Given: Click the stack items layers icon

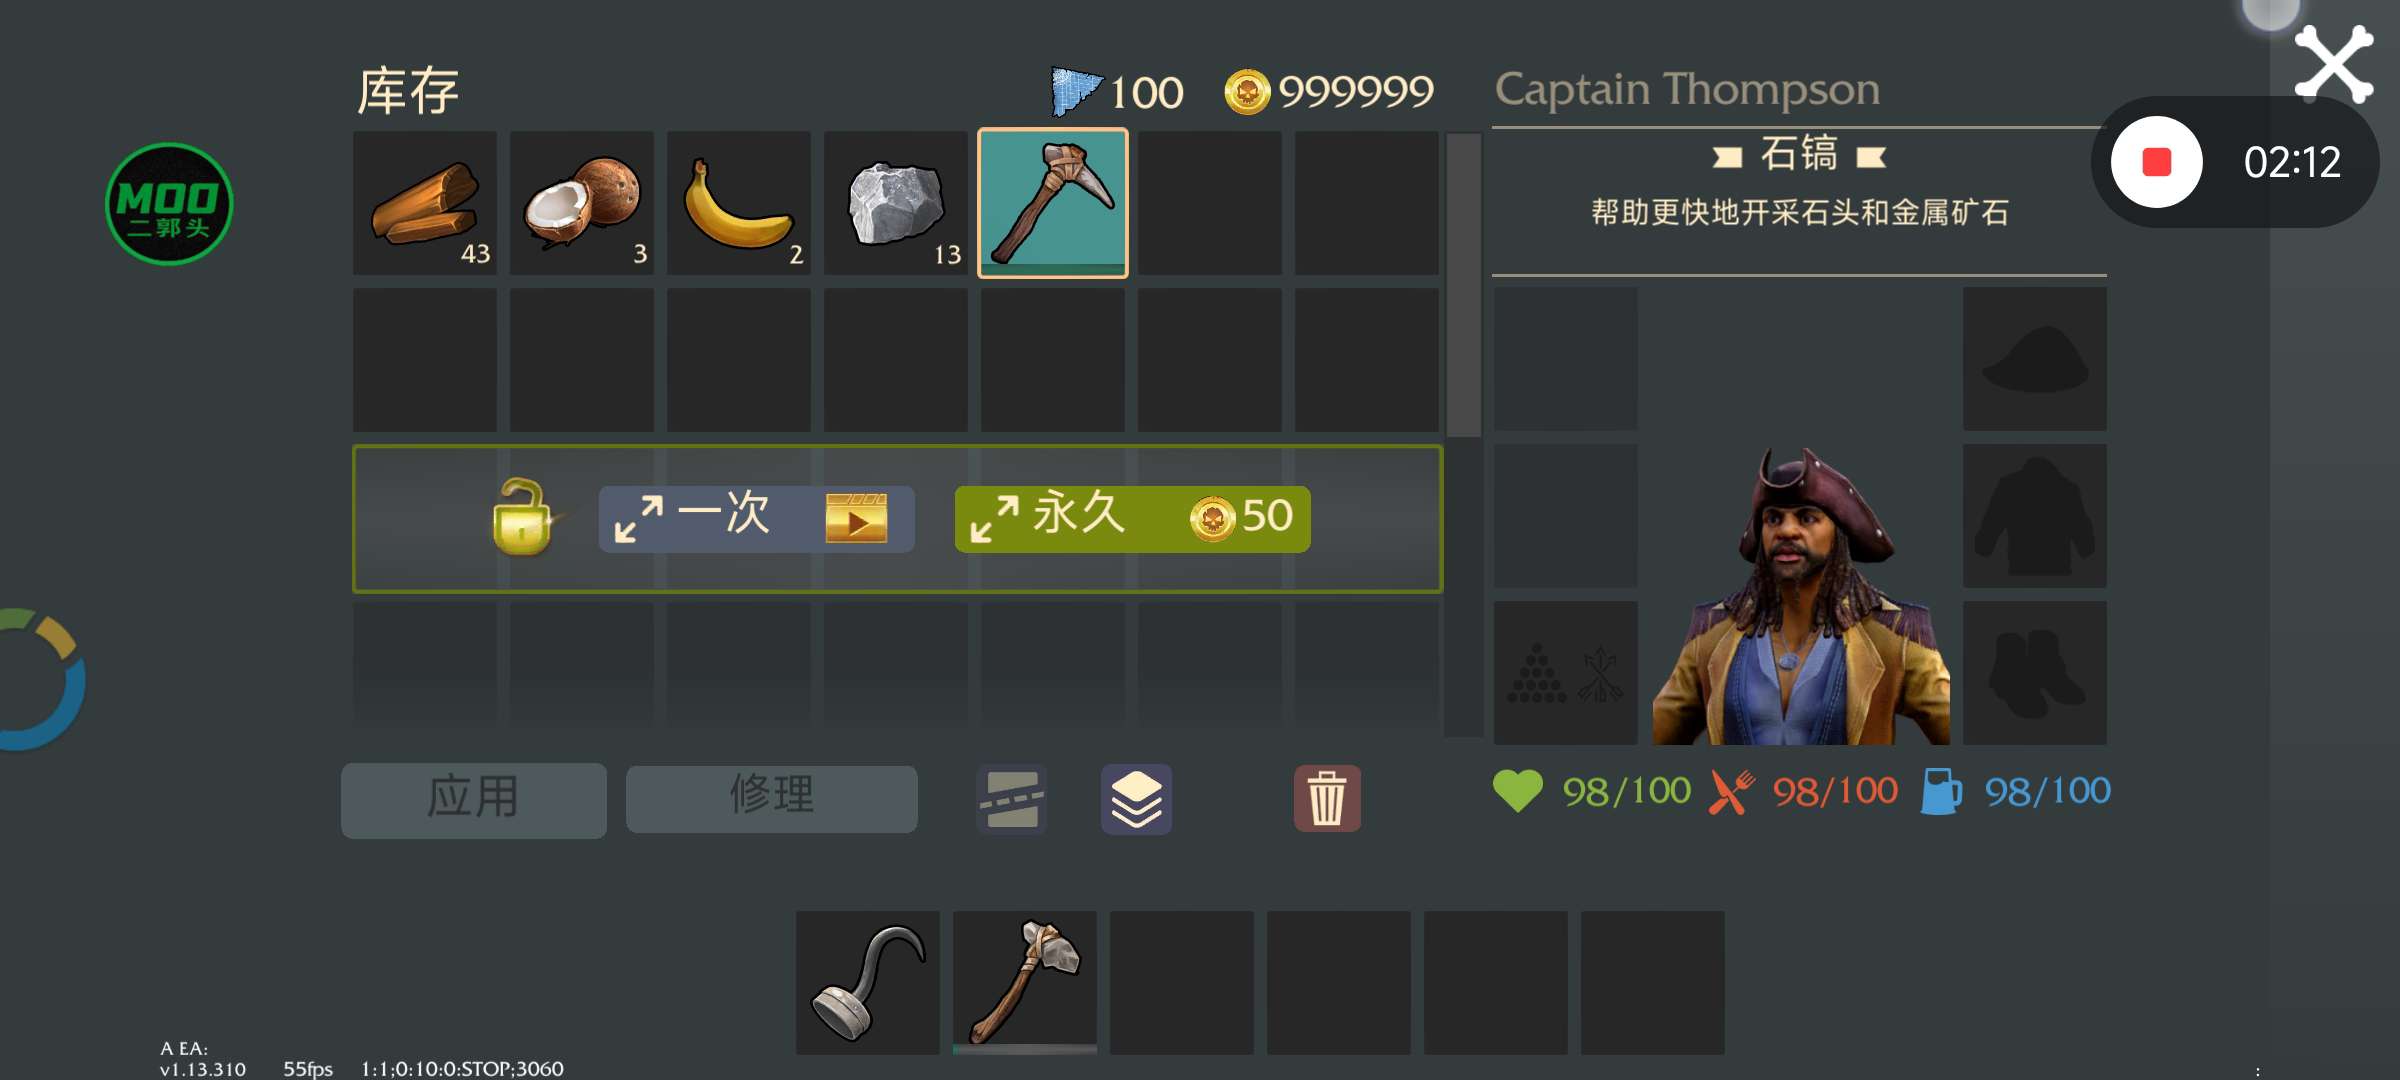Looking at the screenshot, I should [x=1136, y=799].
